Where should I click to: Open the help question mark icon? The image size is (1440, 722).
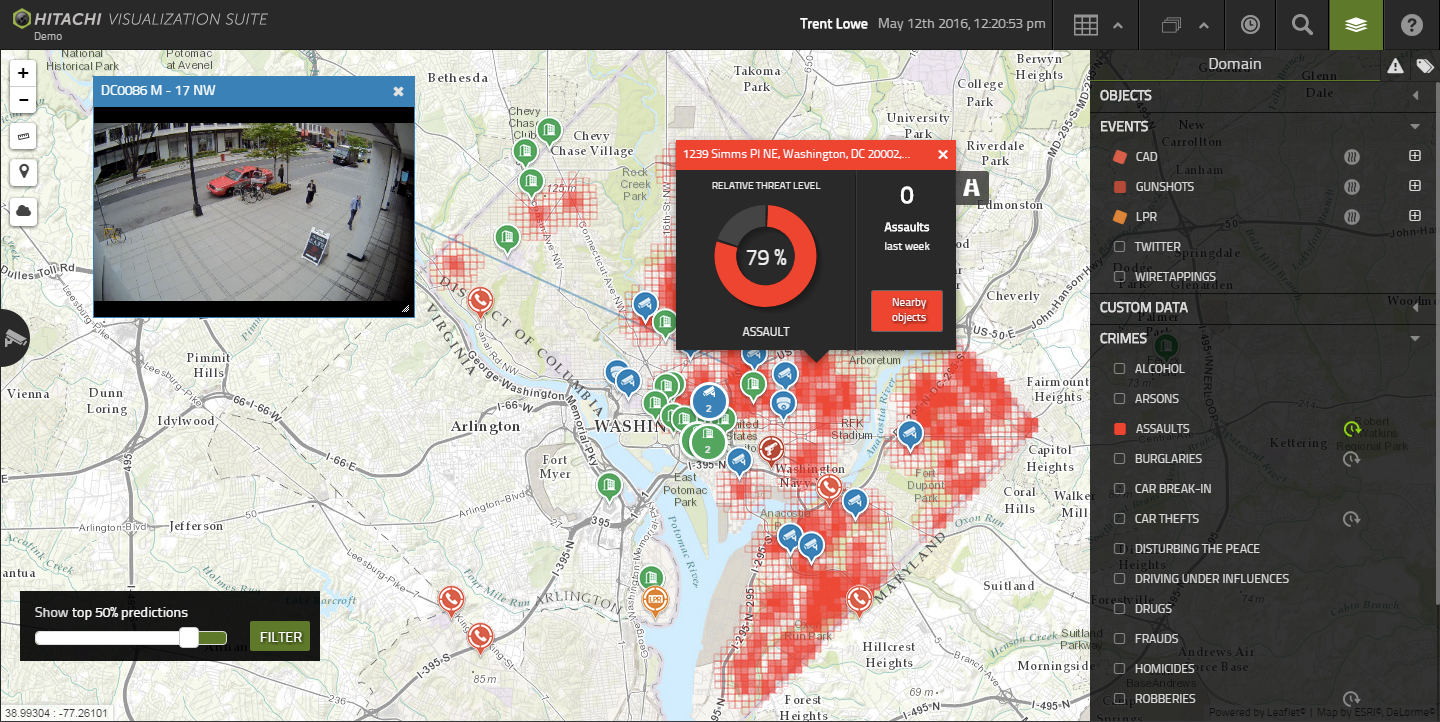[1411, 25]
